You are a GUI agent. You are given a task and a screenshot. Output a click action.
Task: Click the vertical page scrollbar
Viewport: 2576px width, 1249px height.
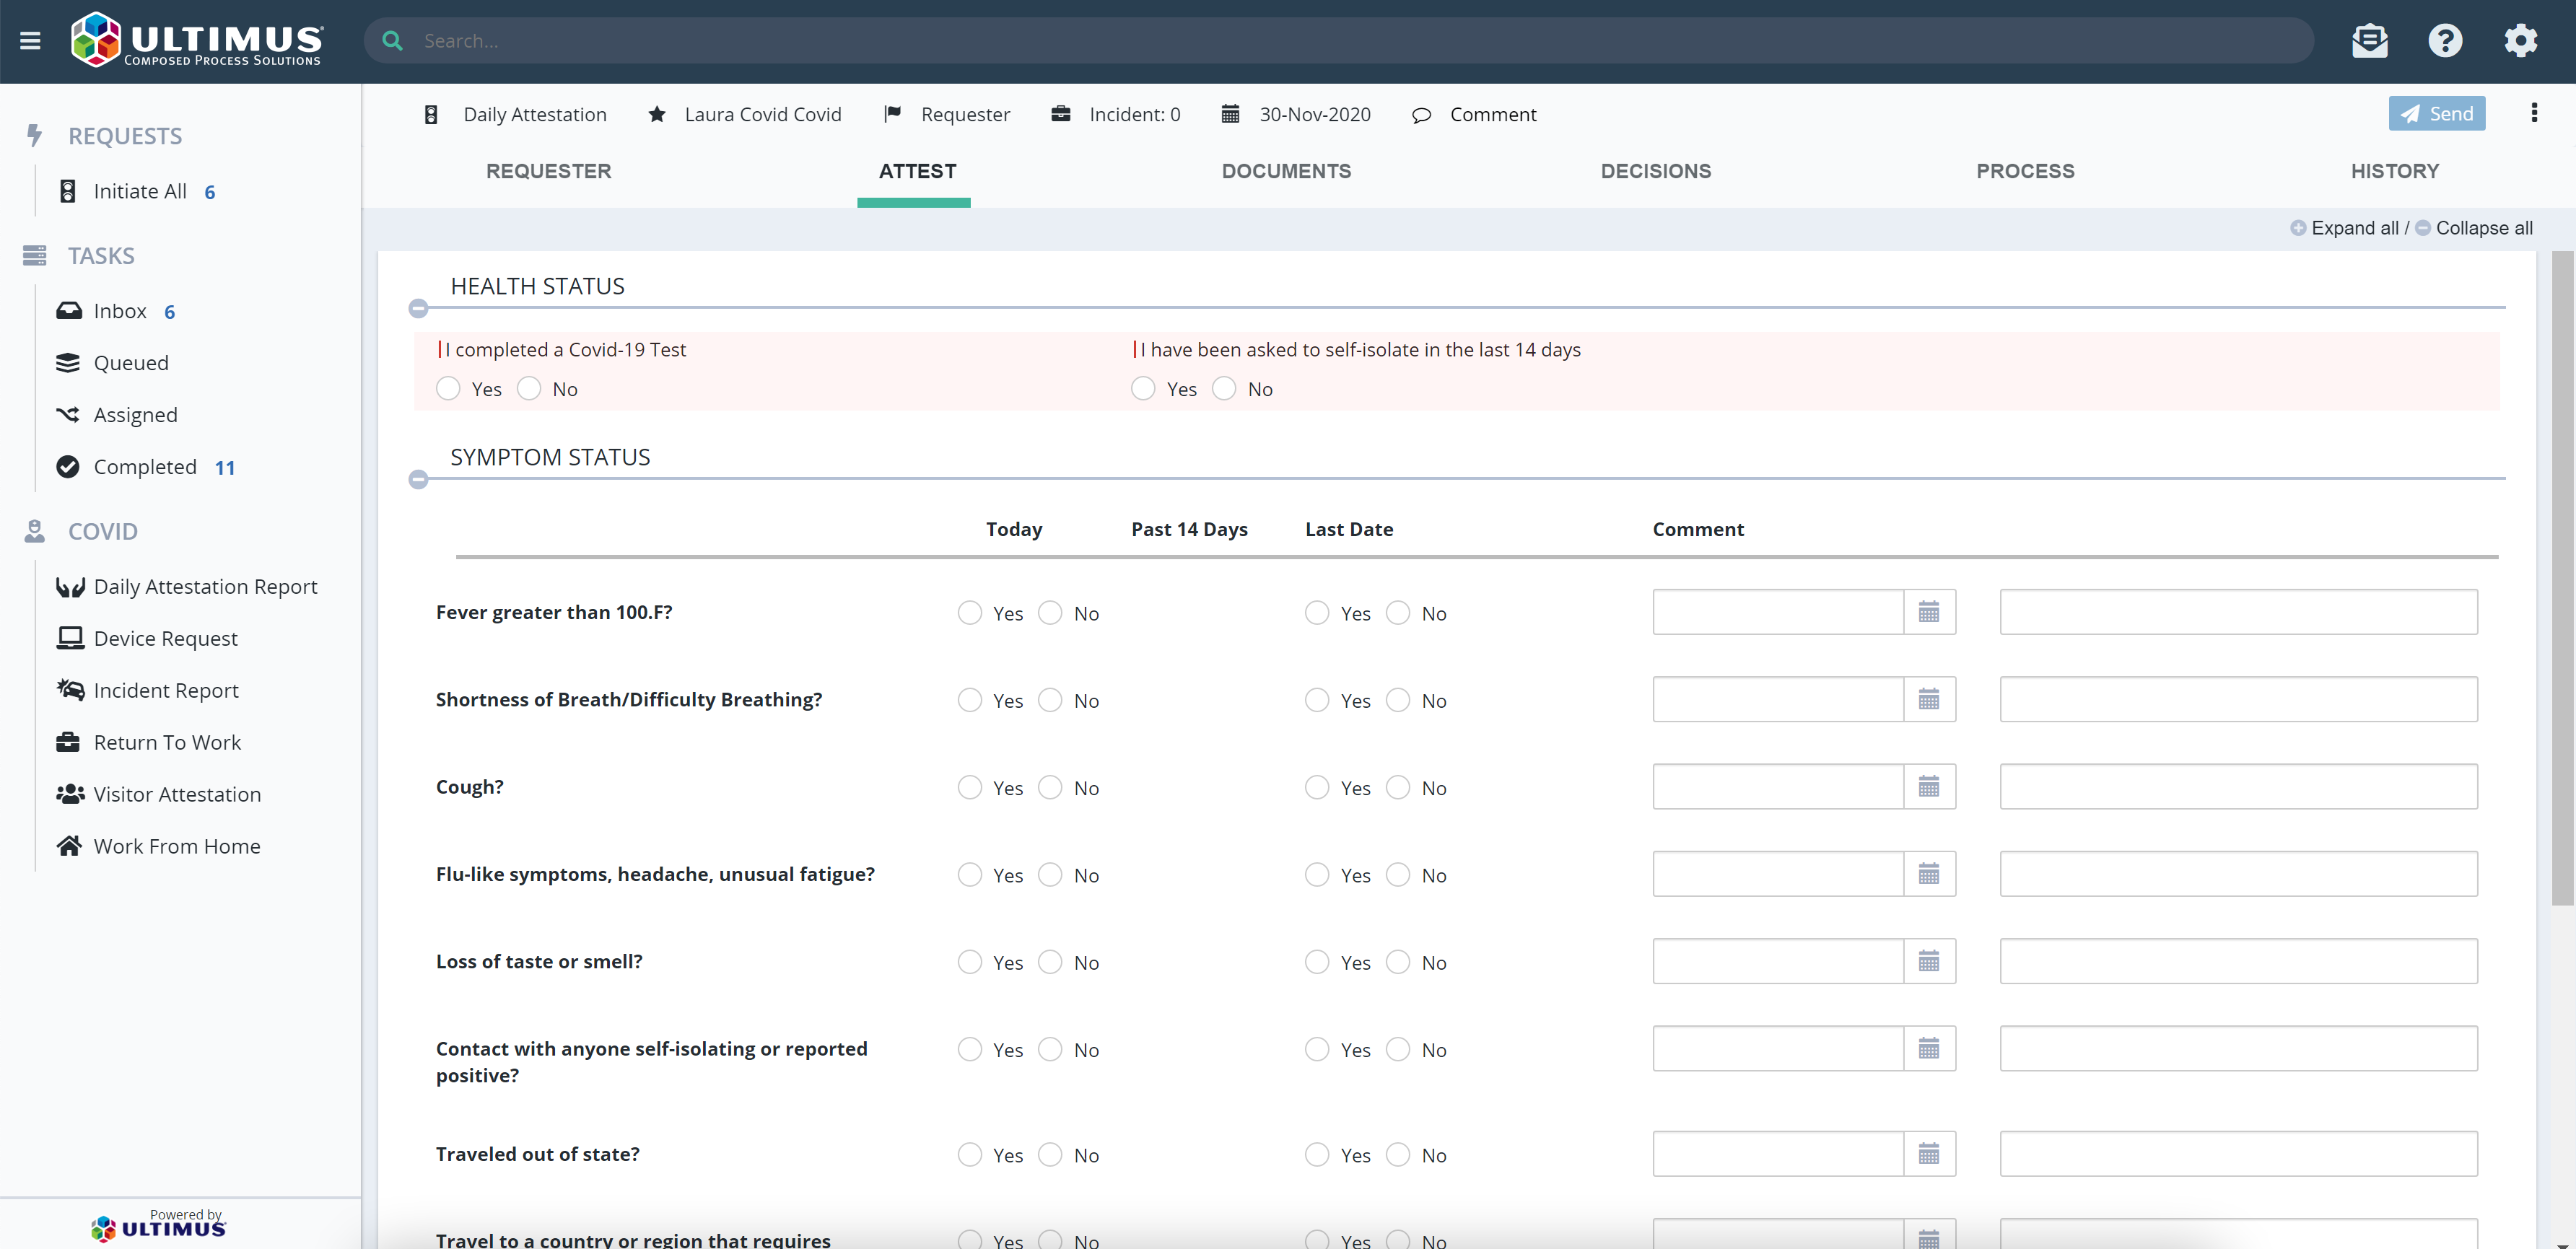coord(2562,580)
